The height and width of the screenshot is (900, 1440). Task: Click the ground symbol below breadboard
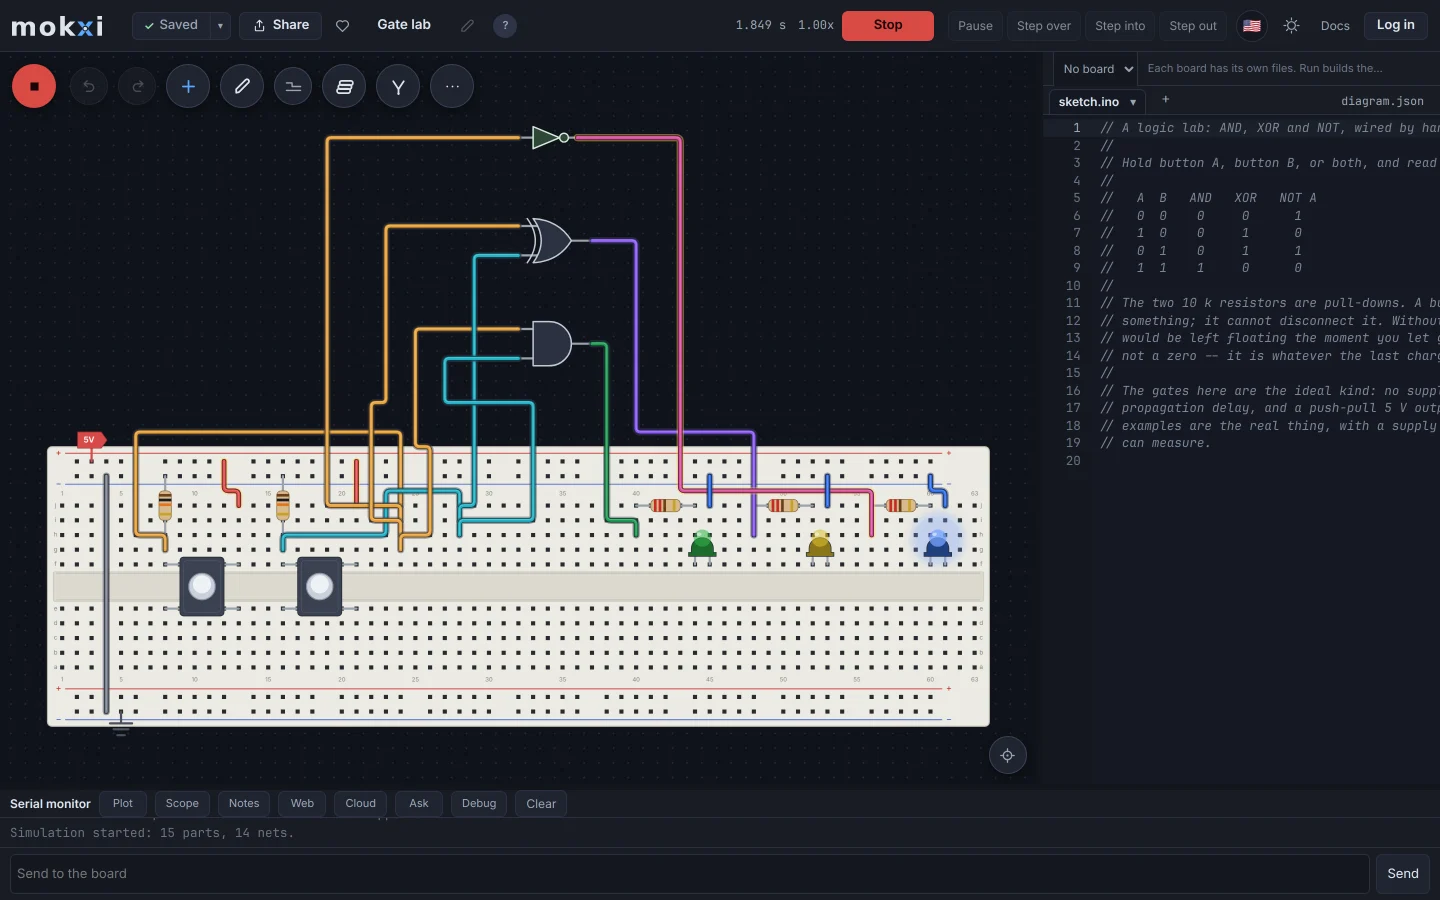[x=121, y=725]
